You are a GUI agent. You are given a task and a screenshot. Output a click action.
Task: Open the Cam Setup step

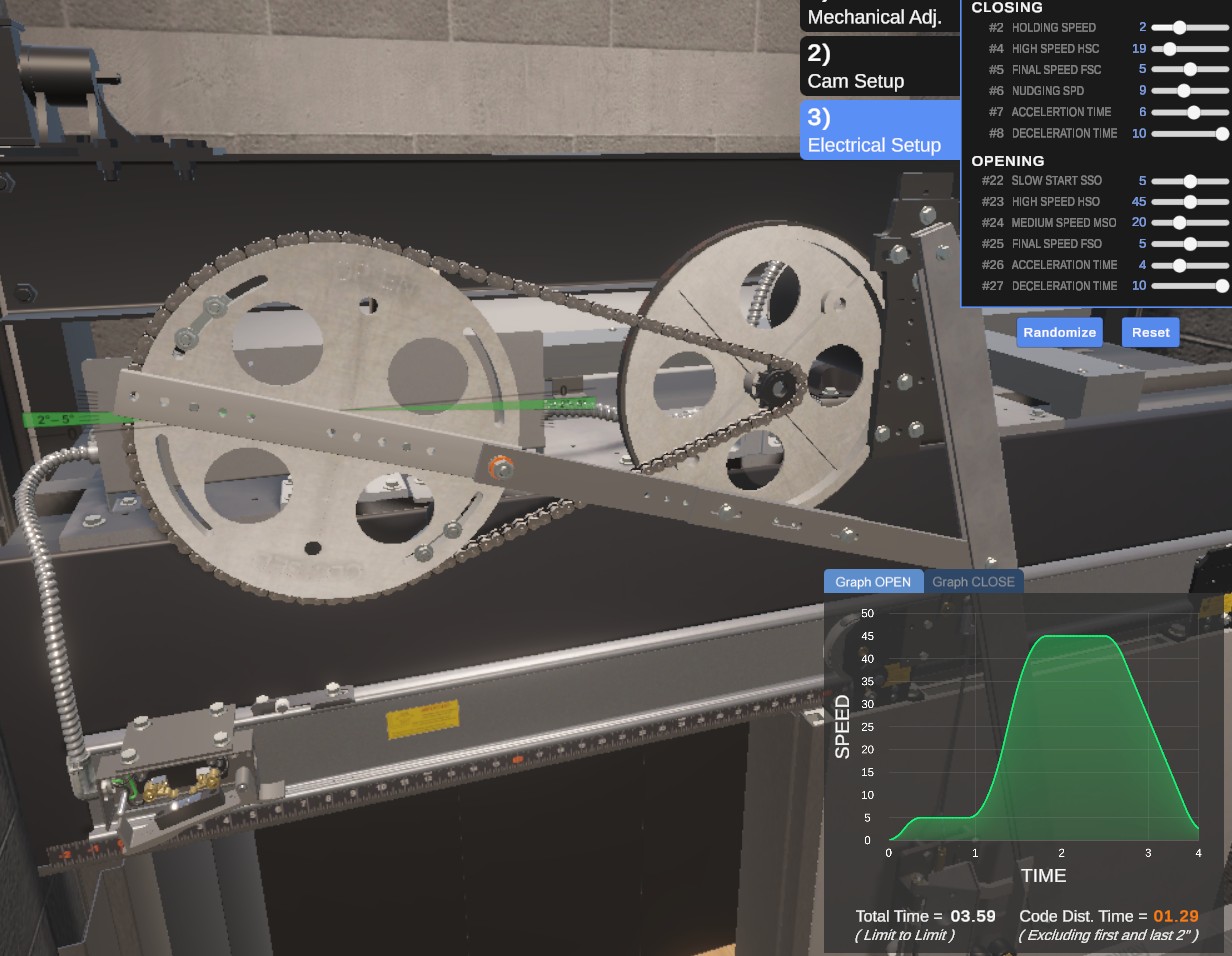(x=879, y=67)
